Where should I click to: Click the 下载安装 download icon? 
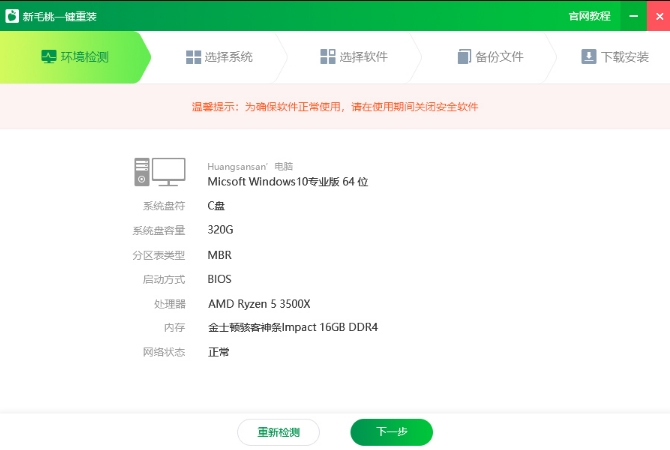point(588,56)
